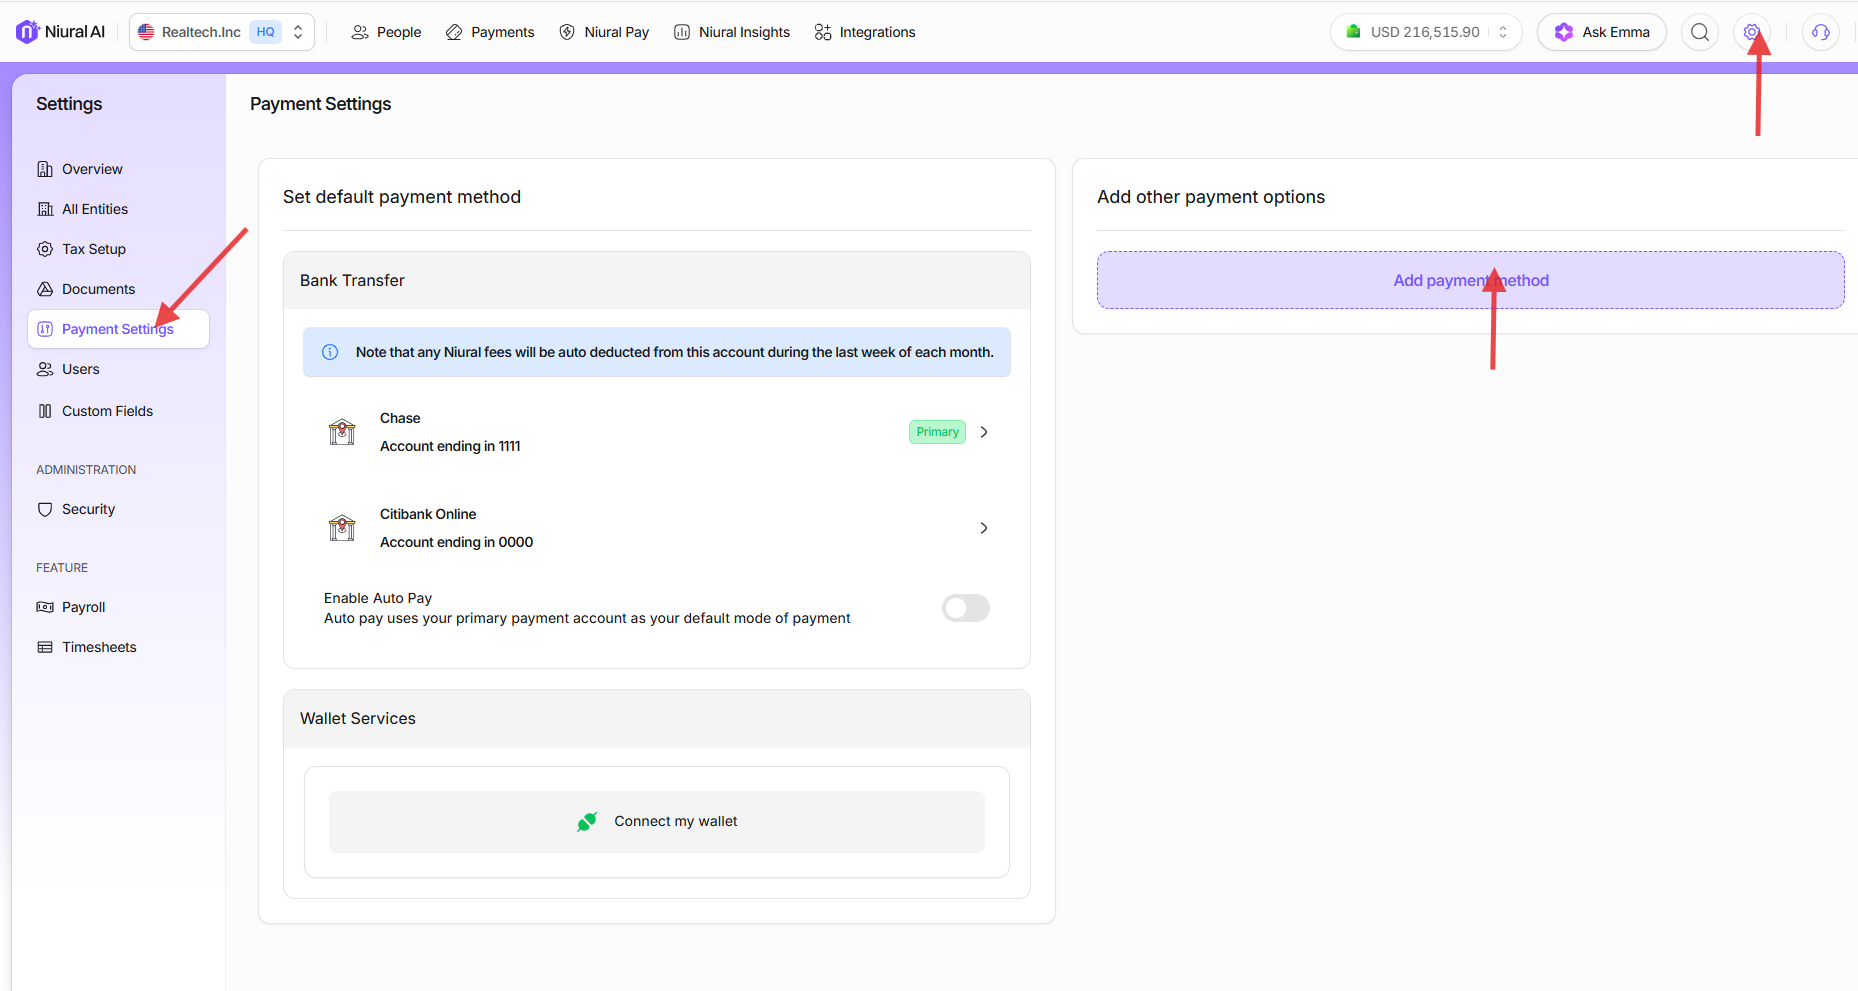Click the info icon in fee note

pos(330,352)
